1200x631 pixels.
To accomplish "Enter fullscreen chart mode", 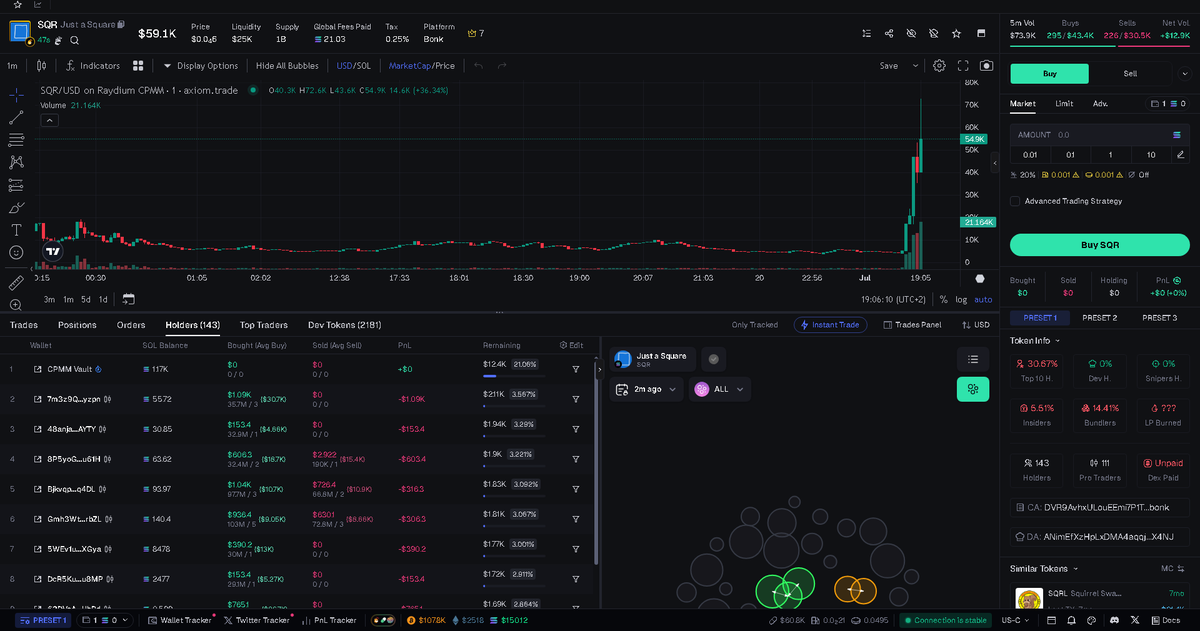I will [x=964, y=66].
